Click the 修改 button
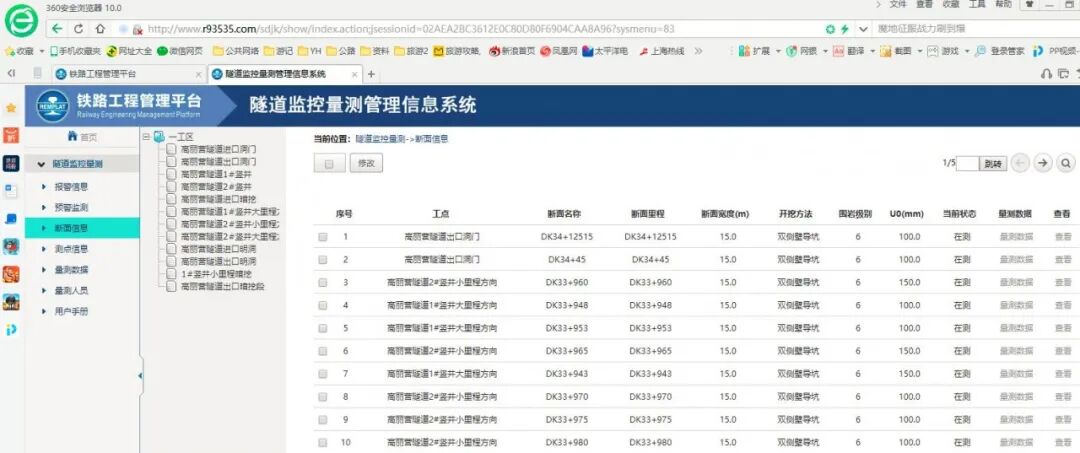The height and width of the screenshot is (453, 1080). (x=366, y=163)
